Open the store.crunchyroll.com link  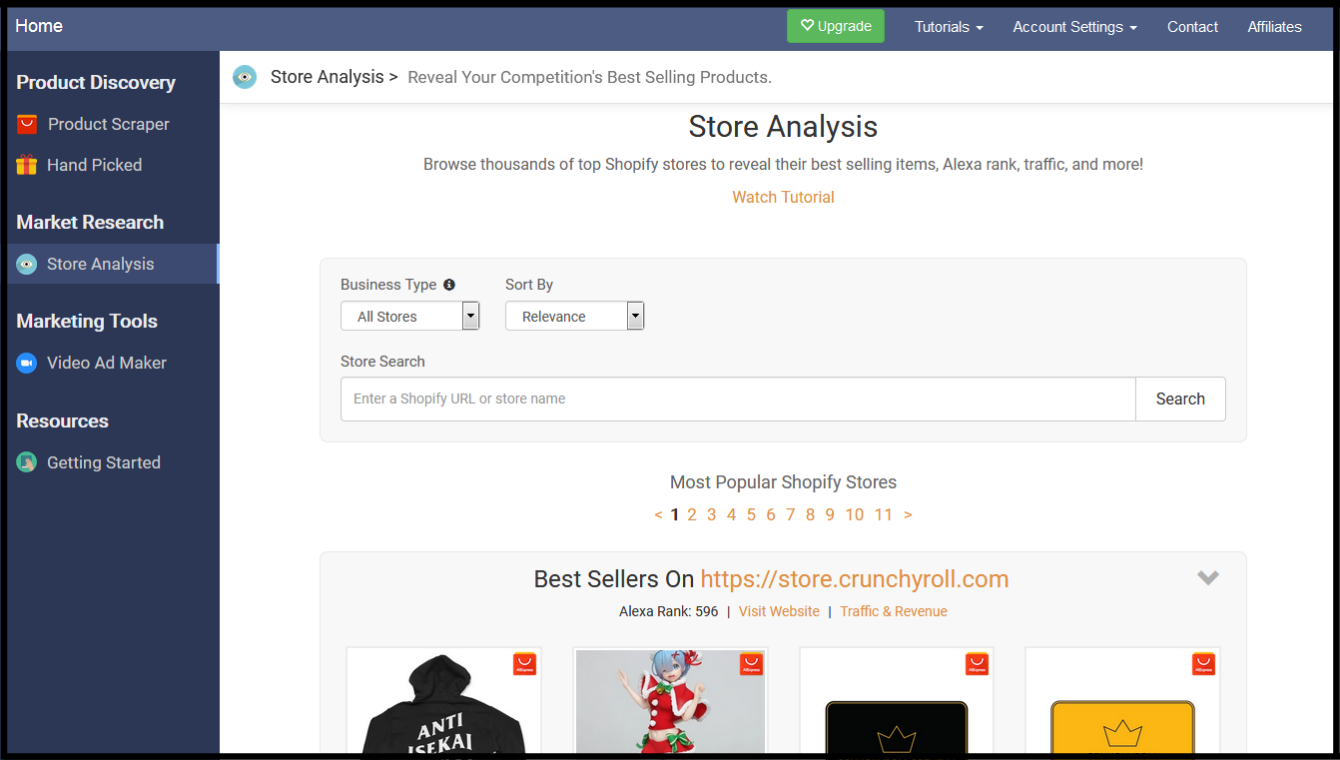854,579
